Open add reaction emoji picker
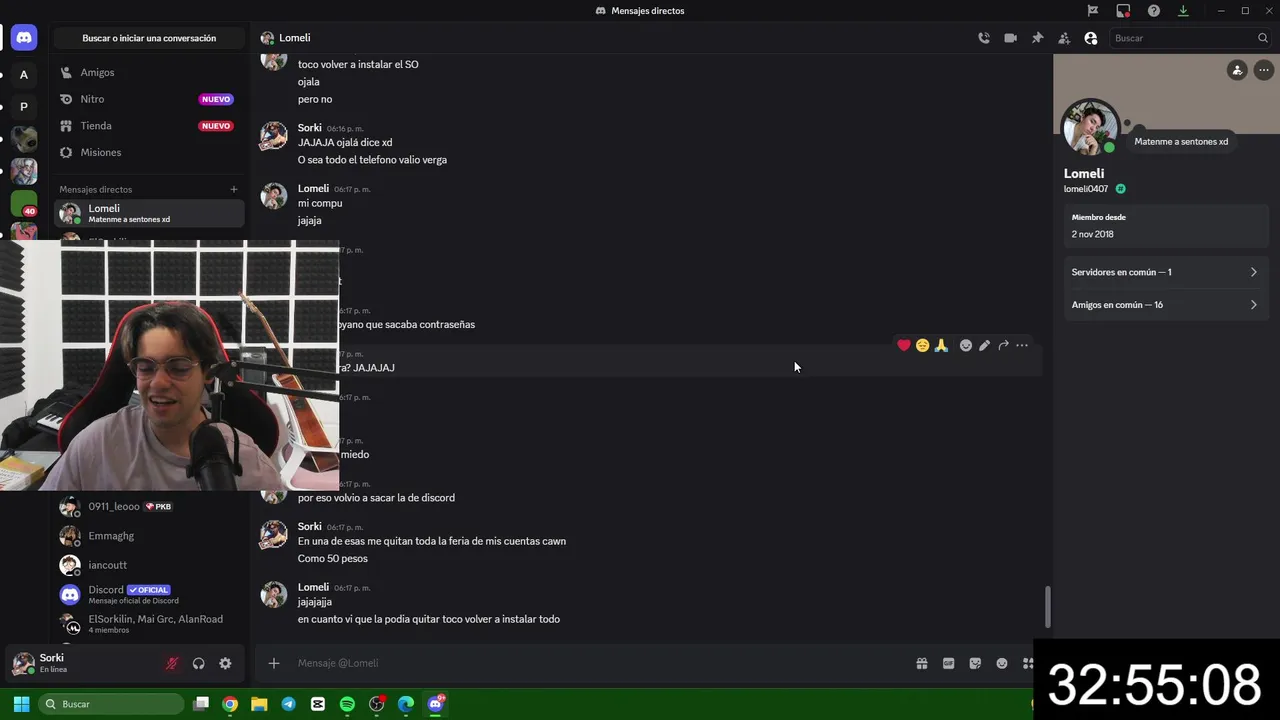 966,345
